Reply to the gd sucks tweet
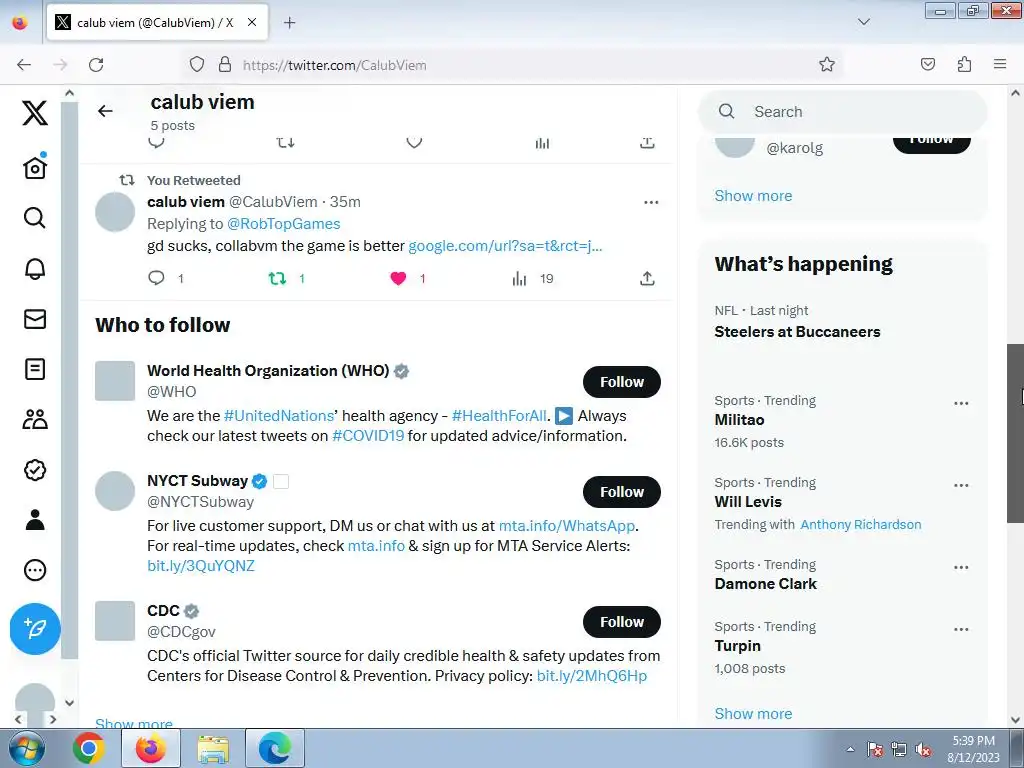Image resolution: width=1024 pixels, height=768 pixels. coord(156,278)
